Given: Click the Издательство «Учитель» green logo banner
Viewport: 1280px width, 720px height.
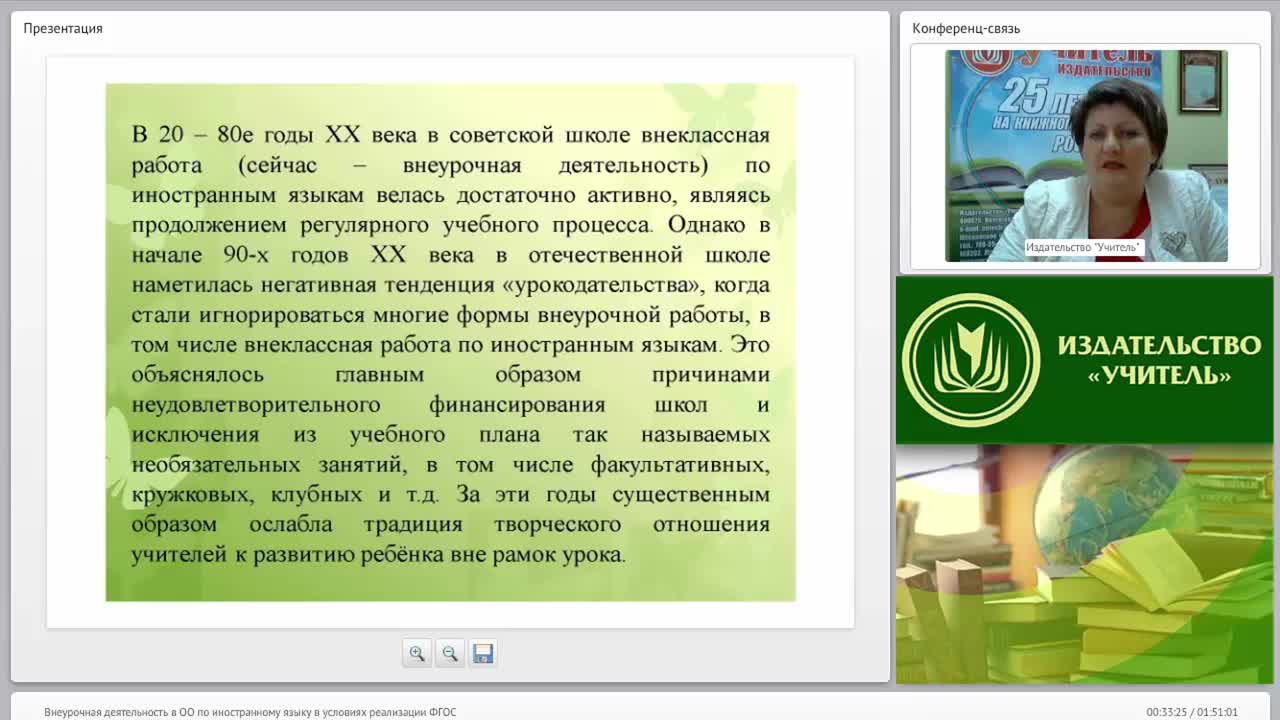Looking at the screenshot, I should (x=1085, y=360).
